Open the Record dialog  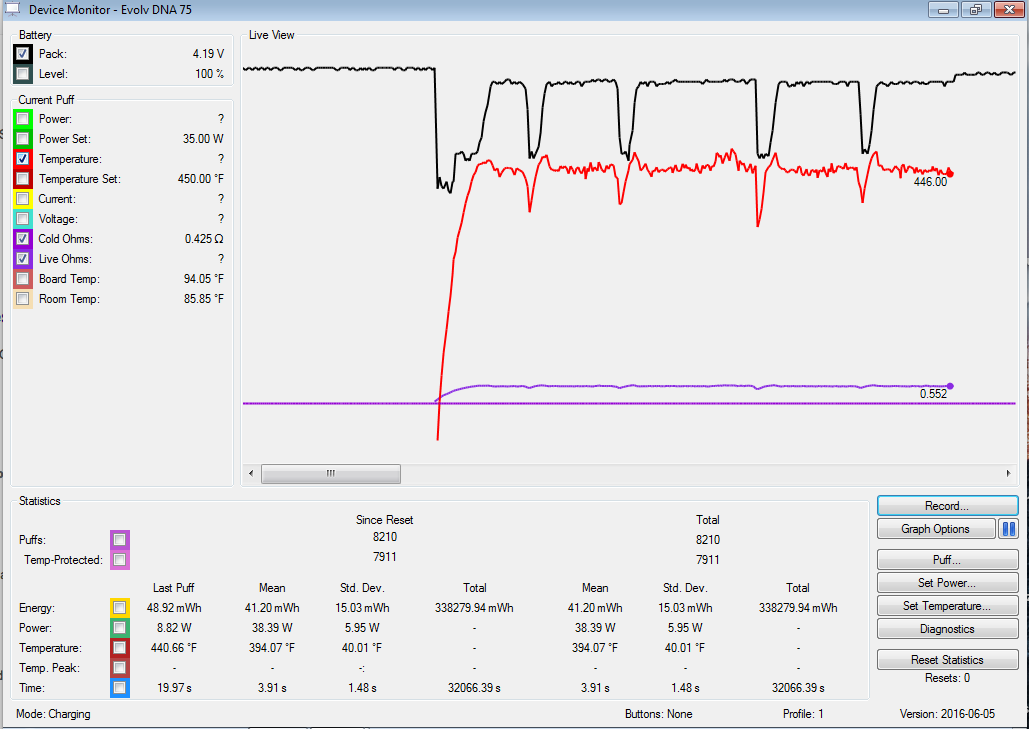click(x=947, y=506)
